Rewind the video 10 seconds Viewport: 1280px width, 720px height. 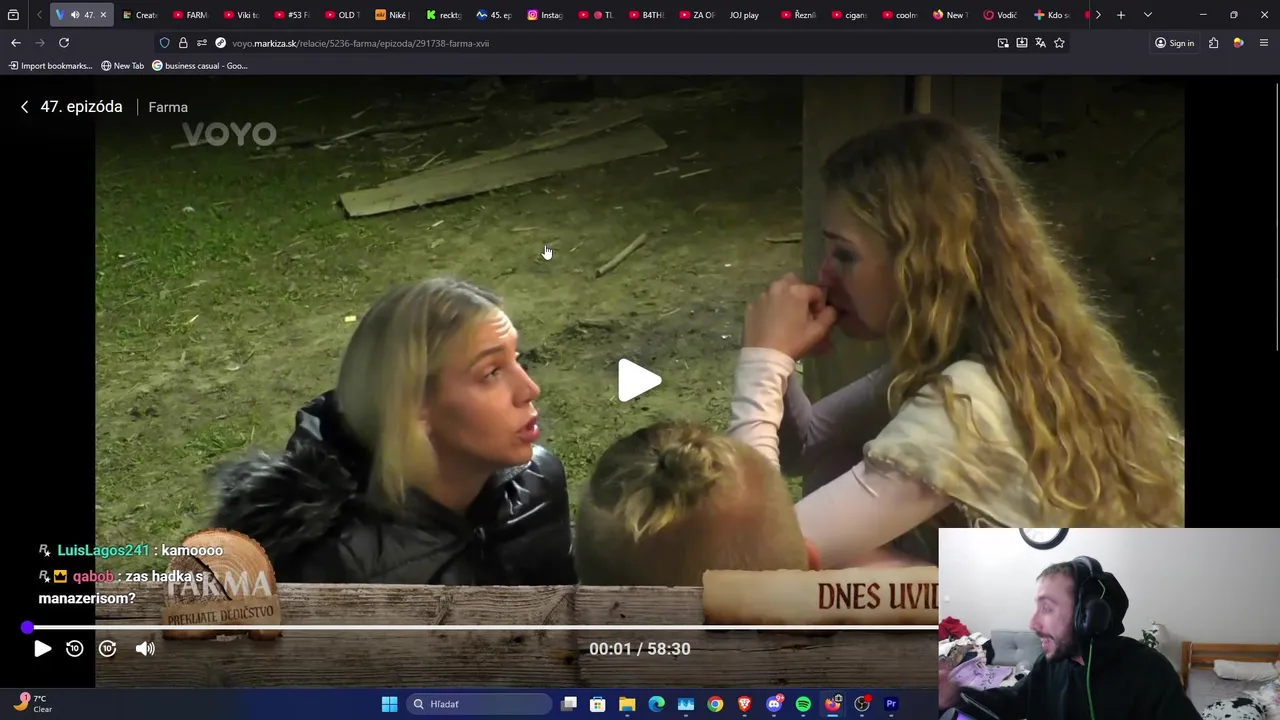point(74,649)
